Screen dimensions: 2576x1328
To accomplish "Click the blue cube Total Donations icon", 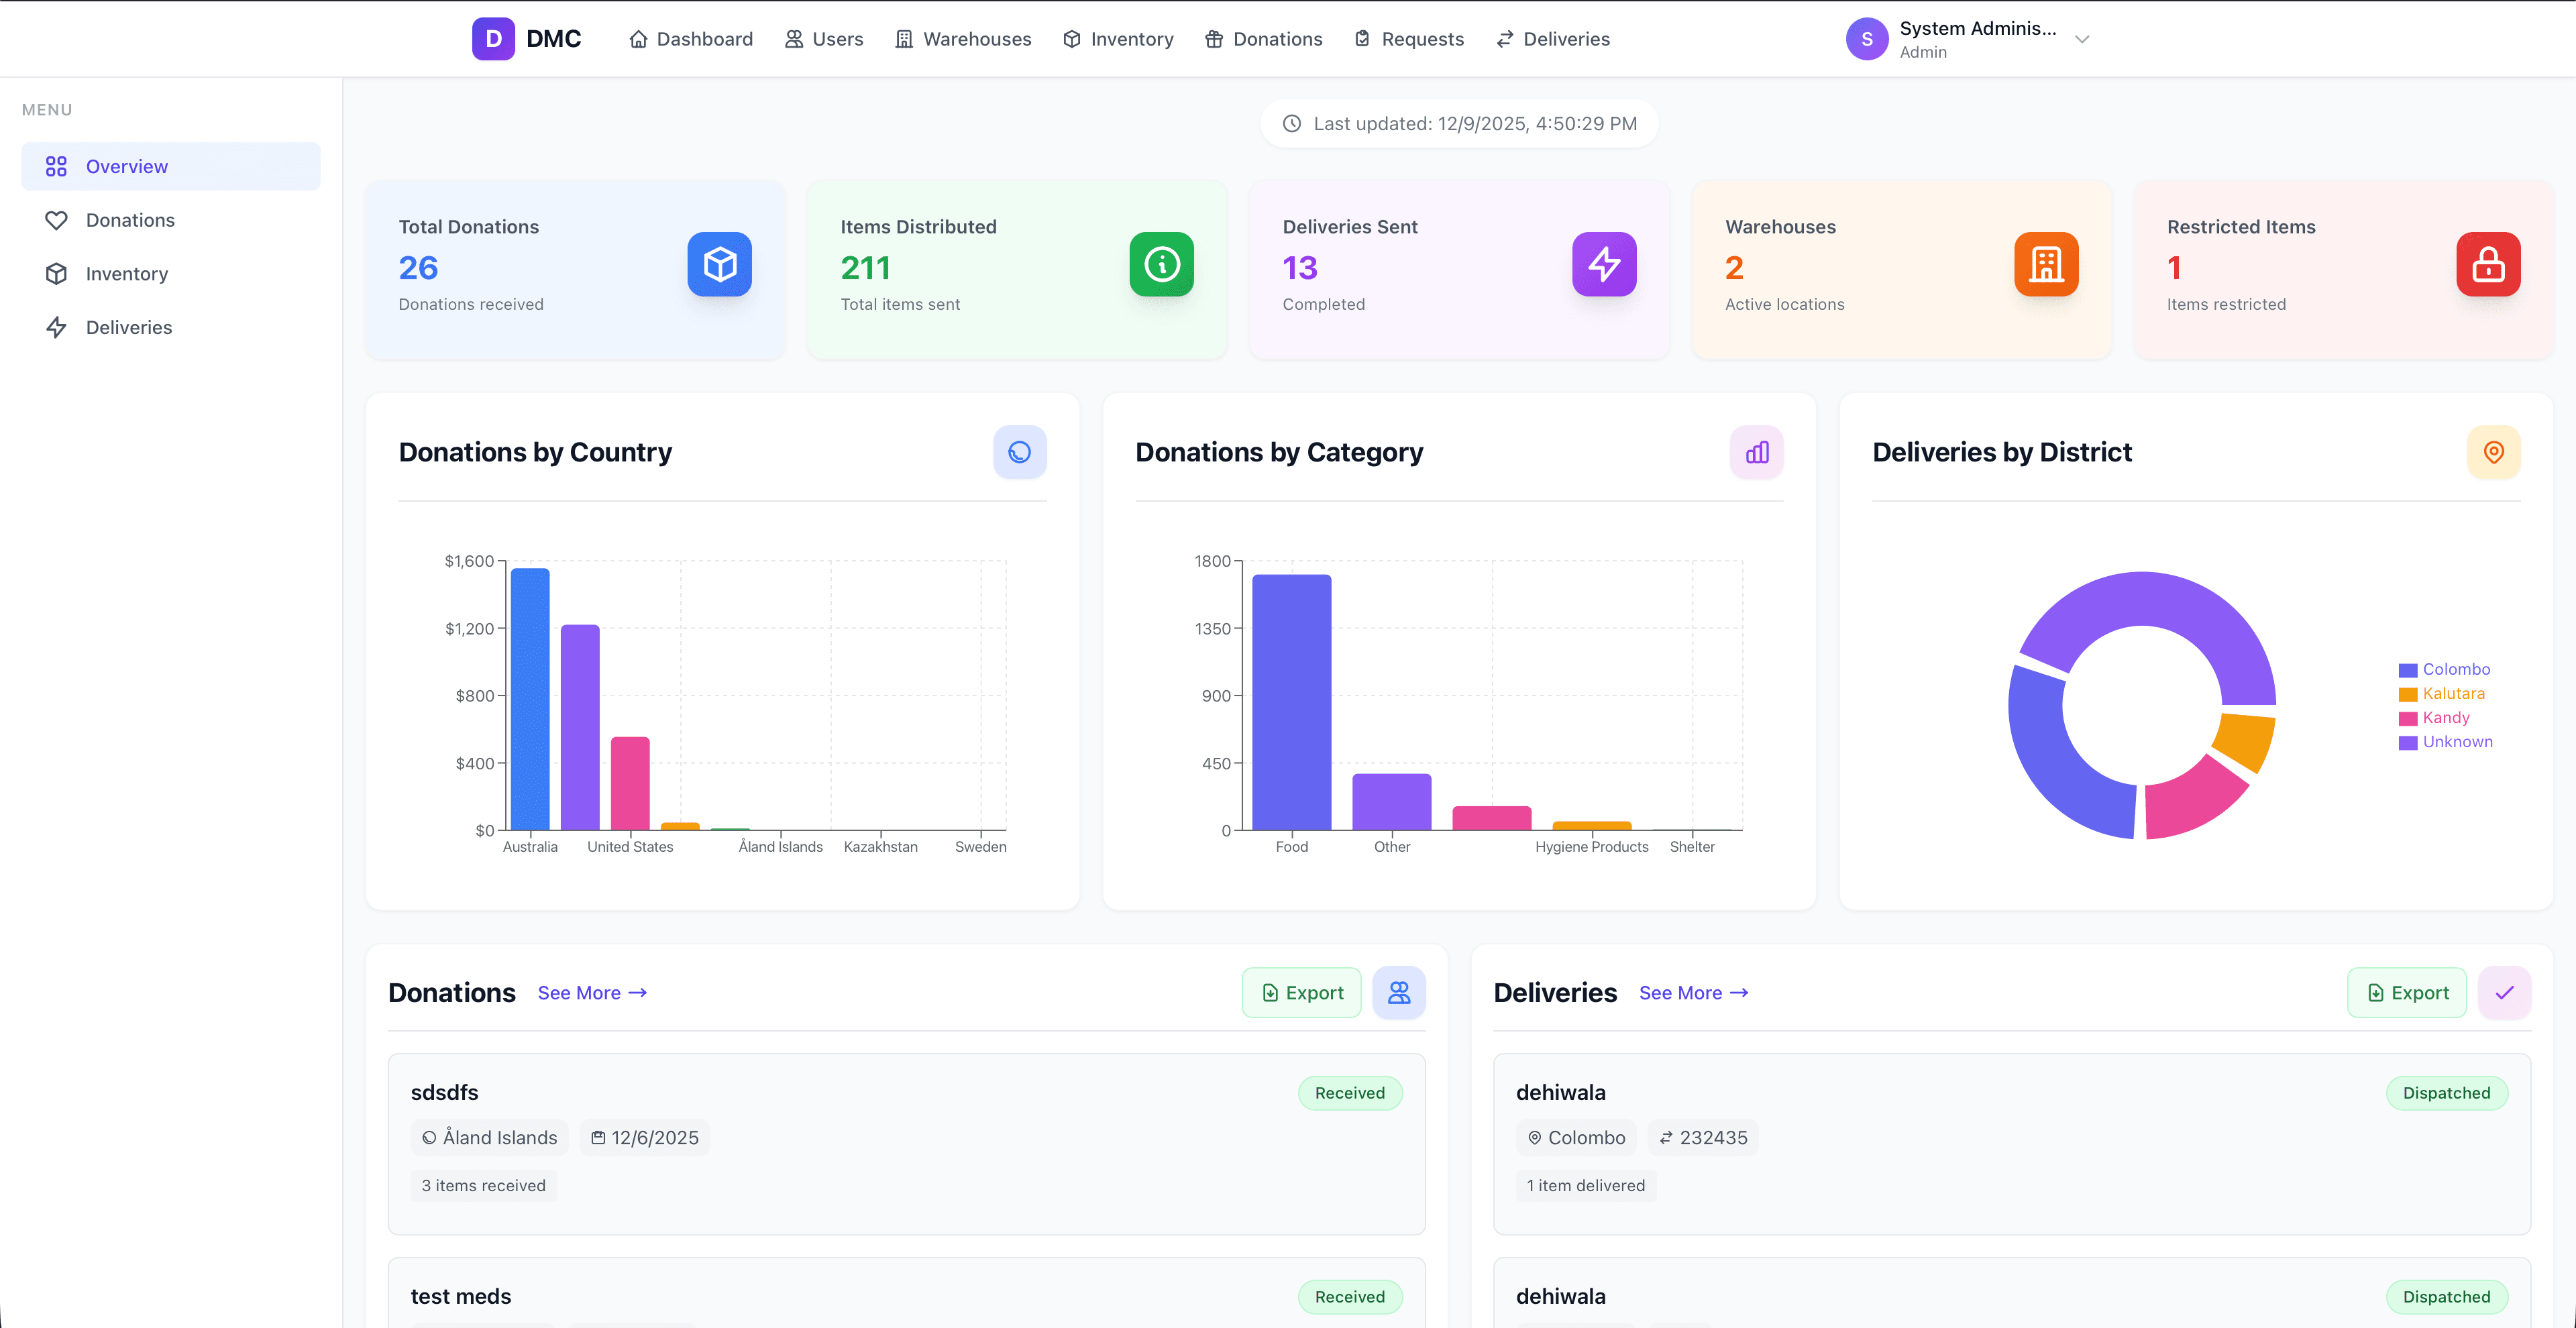I will pos(719,264).
